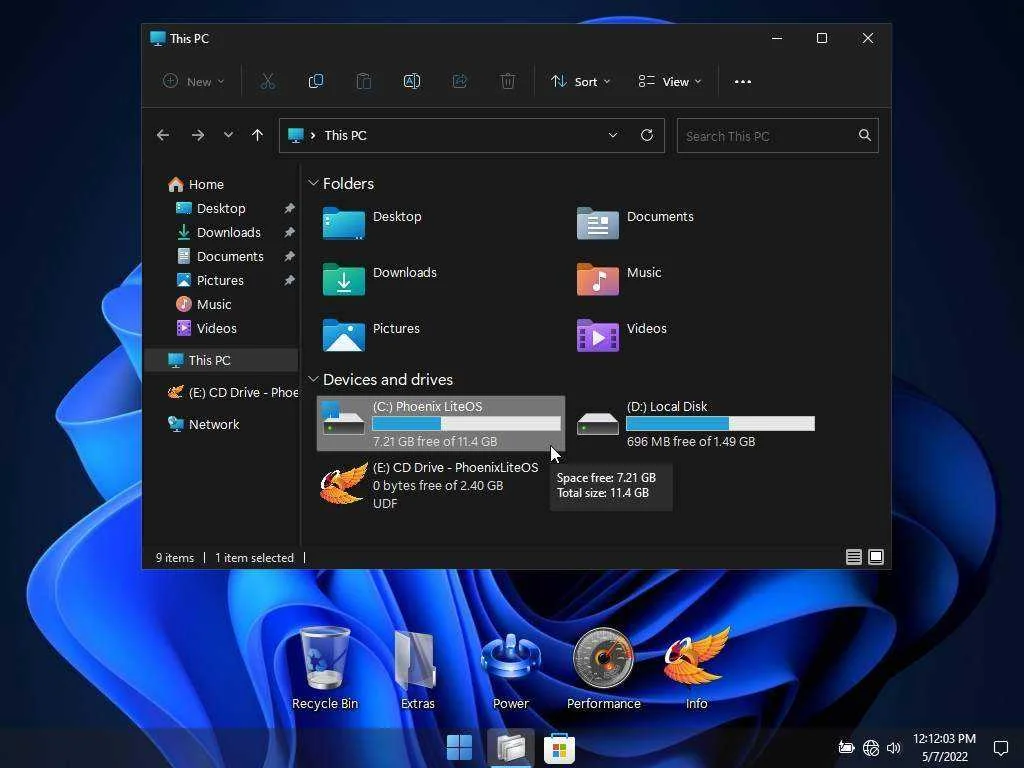Screen dimensions: 1024x768
Task: Open the See more three-dots menu
Action: pos(743,82)
